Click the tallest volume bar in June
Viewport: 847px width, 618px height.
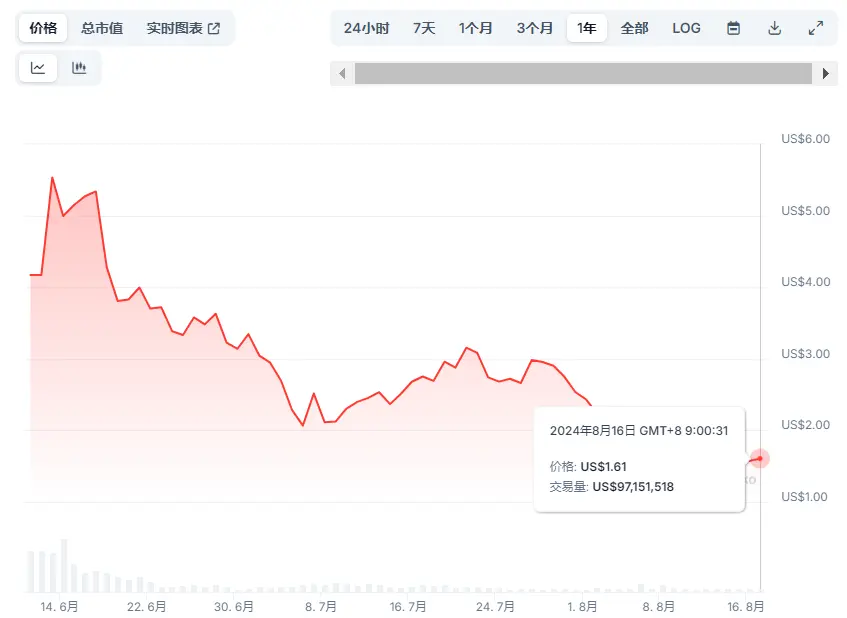tap(64, 566)
